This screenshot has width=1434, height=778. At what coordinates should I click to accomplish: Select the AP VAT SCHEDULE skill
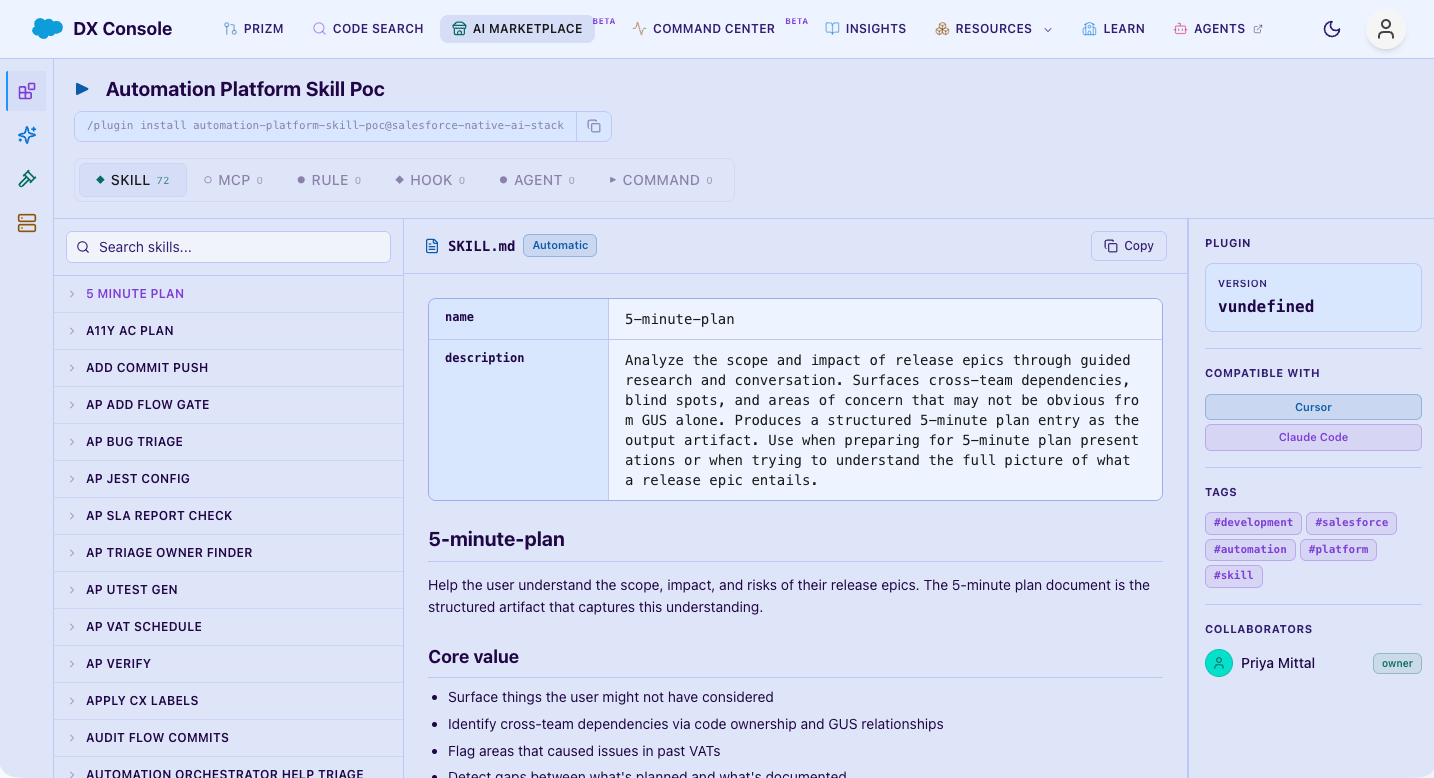click(x=229, y=627)
